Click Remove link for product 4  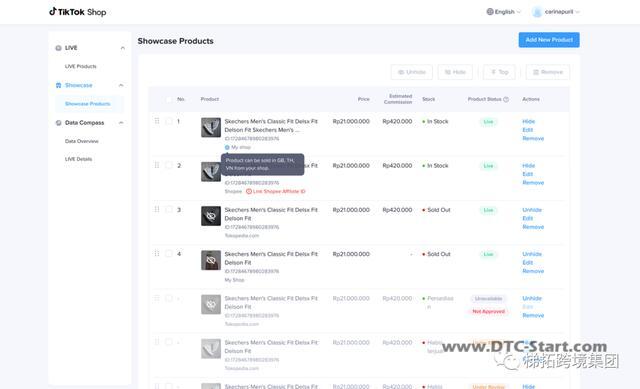[x=533, y=271]
